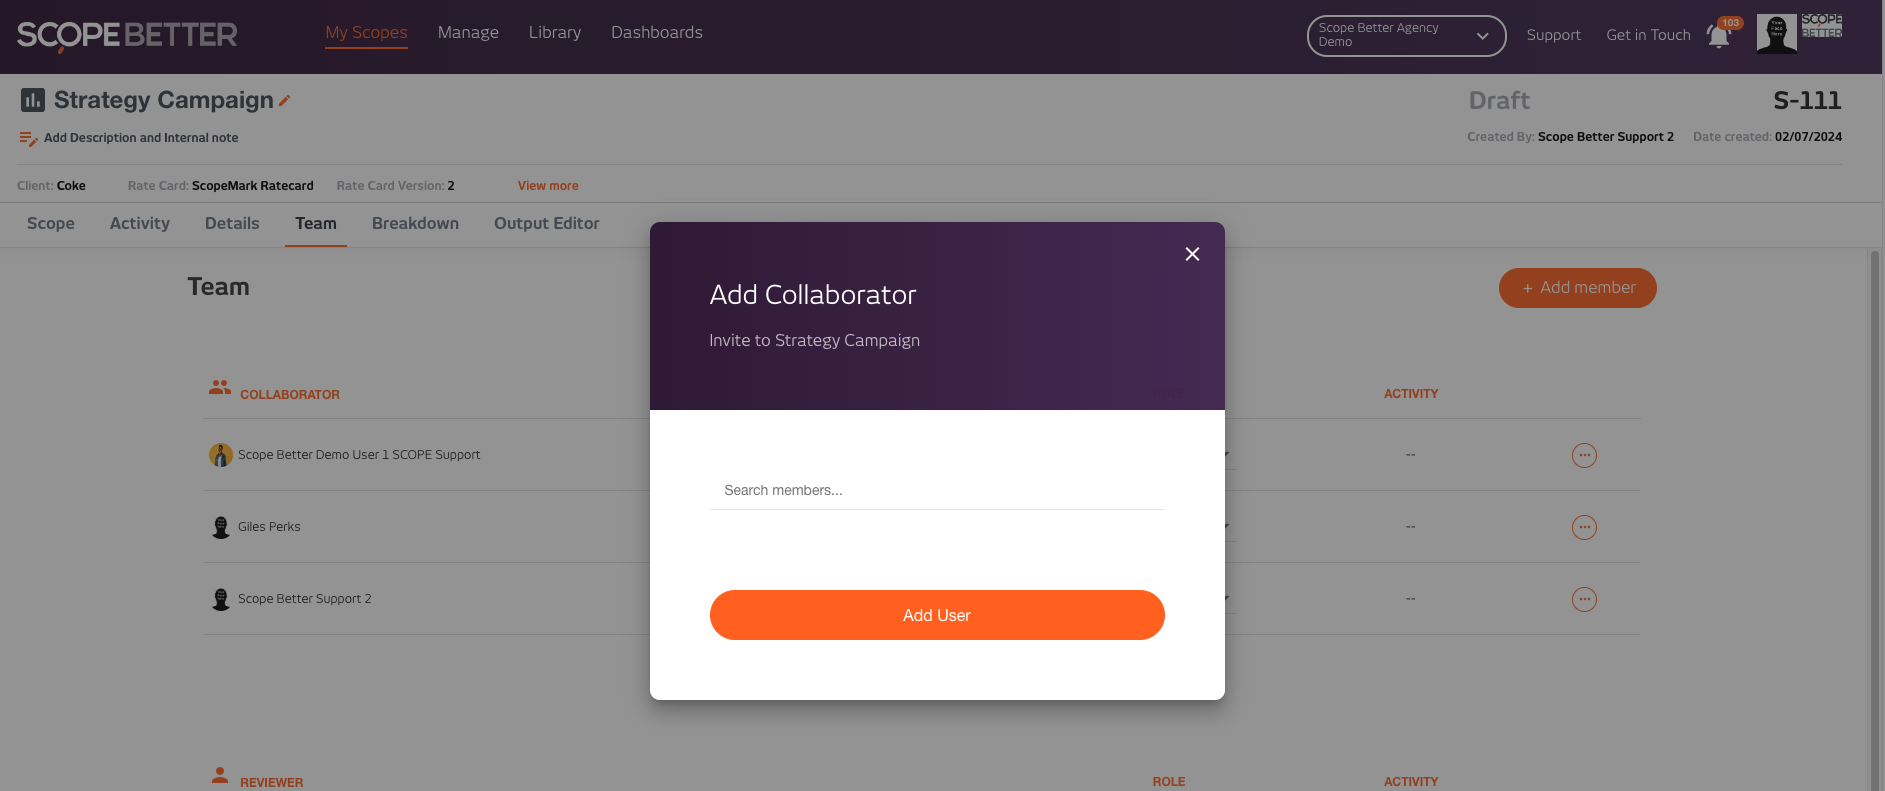Click the Add member button
Image resolution: width=1885 pixels, height=791 pixels.
tap(1577, 288)
